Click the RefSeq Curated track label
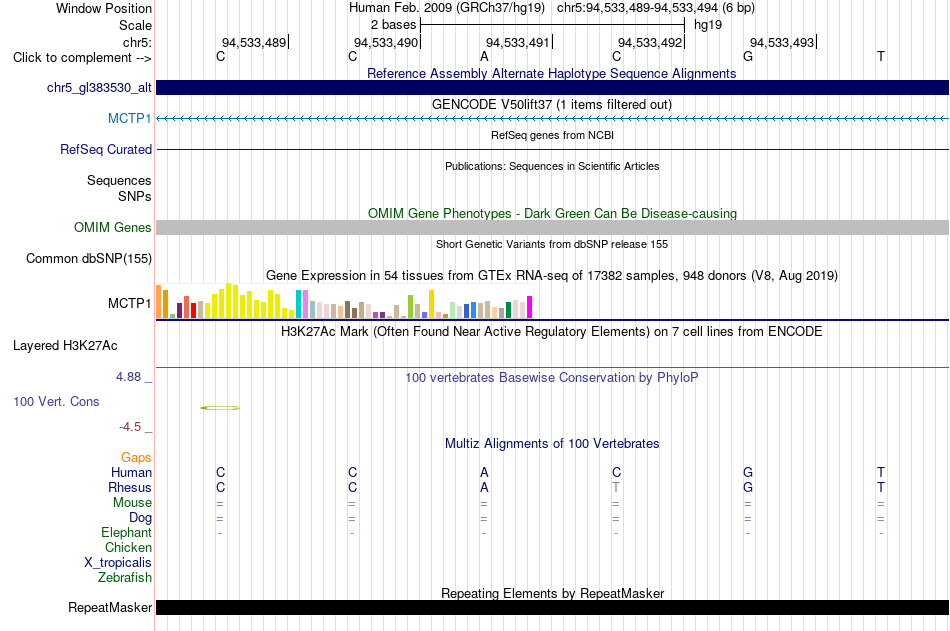The width and height of the screenshot is (950, 631). tap(105, 149)
